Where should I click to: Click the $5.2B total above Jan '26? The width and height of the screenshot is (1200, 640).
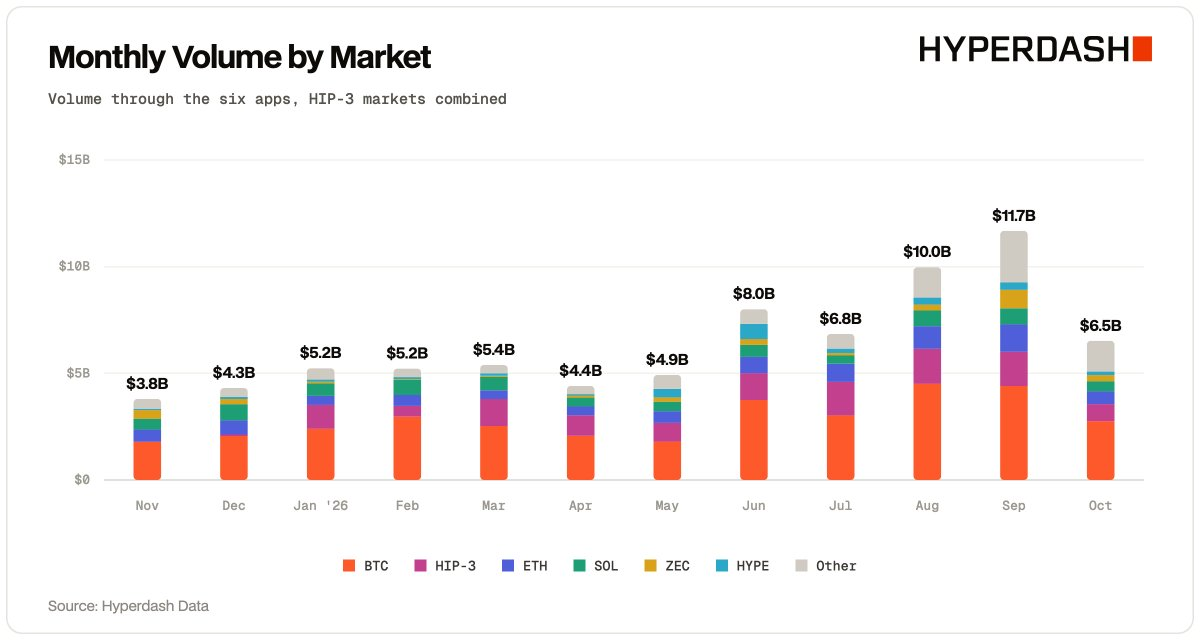coord(321,353)
